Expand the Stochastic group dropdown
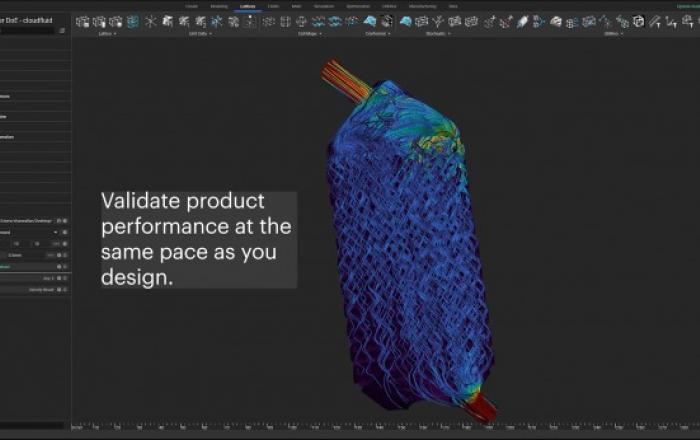 point(438,33)
